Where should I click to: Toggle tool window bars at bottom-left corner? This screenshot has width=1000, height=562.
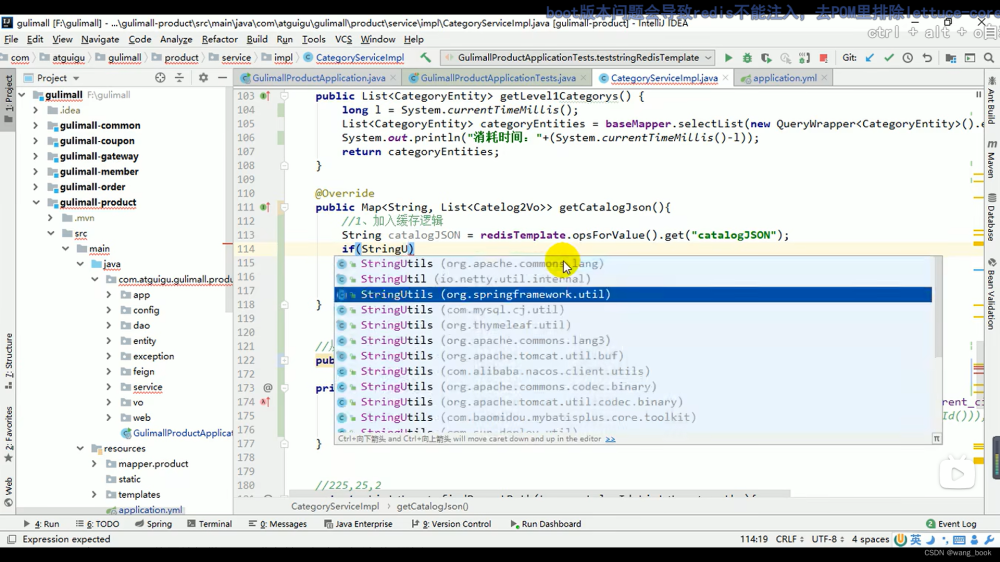[x=11, y=540]
